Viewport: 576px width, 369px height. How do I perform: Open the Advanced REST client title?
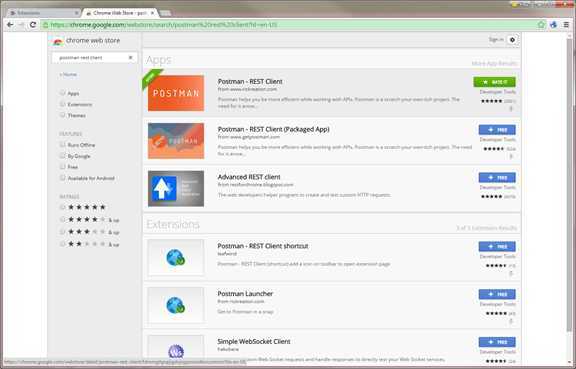pos(249,177)
